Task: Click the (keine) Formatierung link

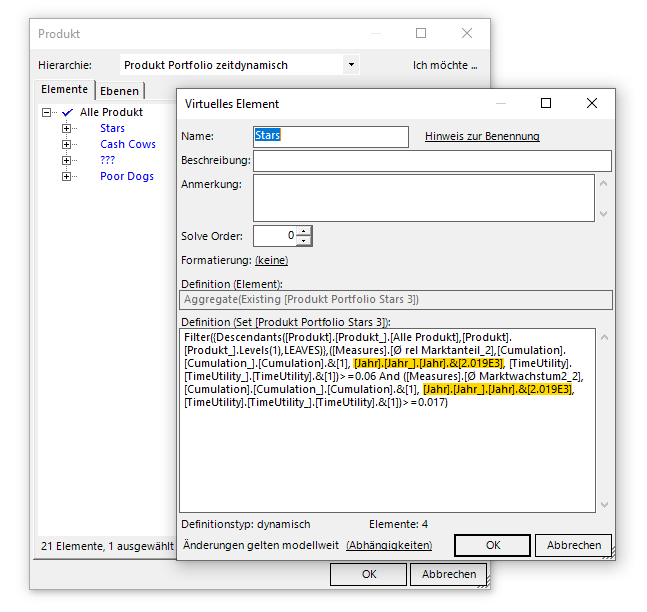Action: coord(271,260)
